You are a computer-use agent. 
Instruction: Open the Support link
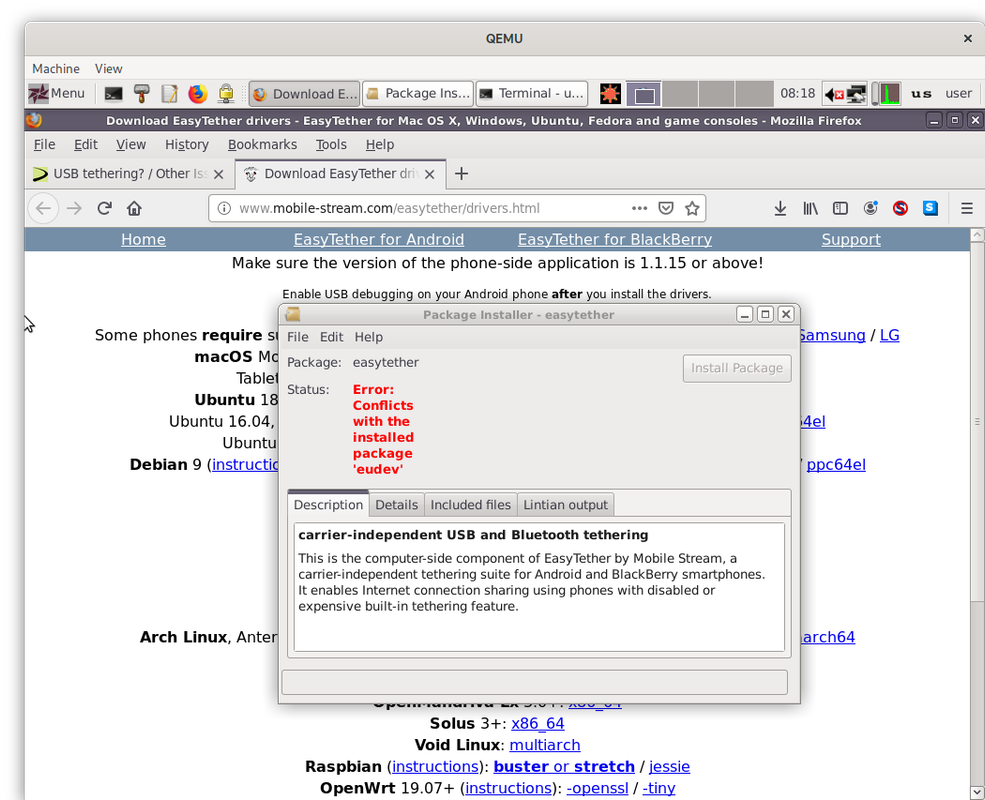point(851,240)
